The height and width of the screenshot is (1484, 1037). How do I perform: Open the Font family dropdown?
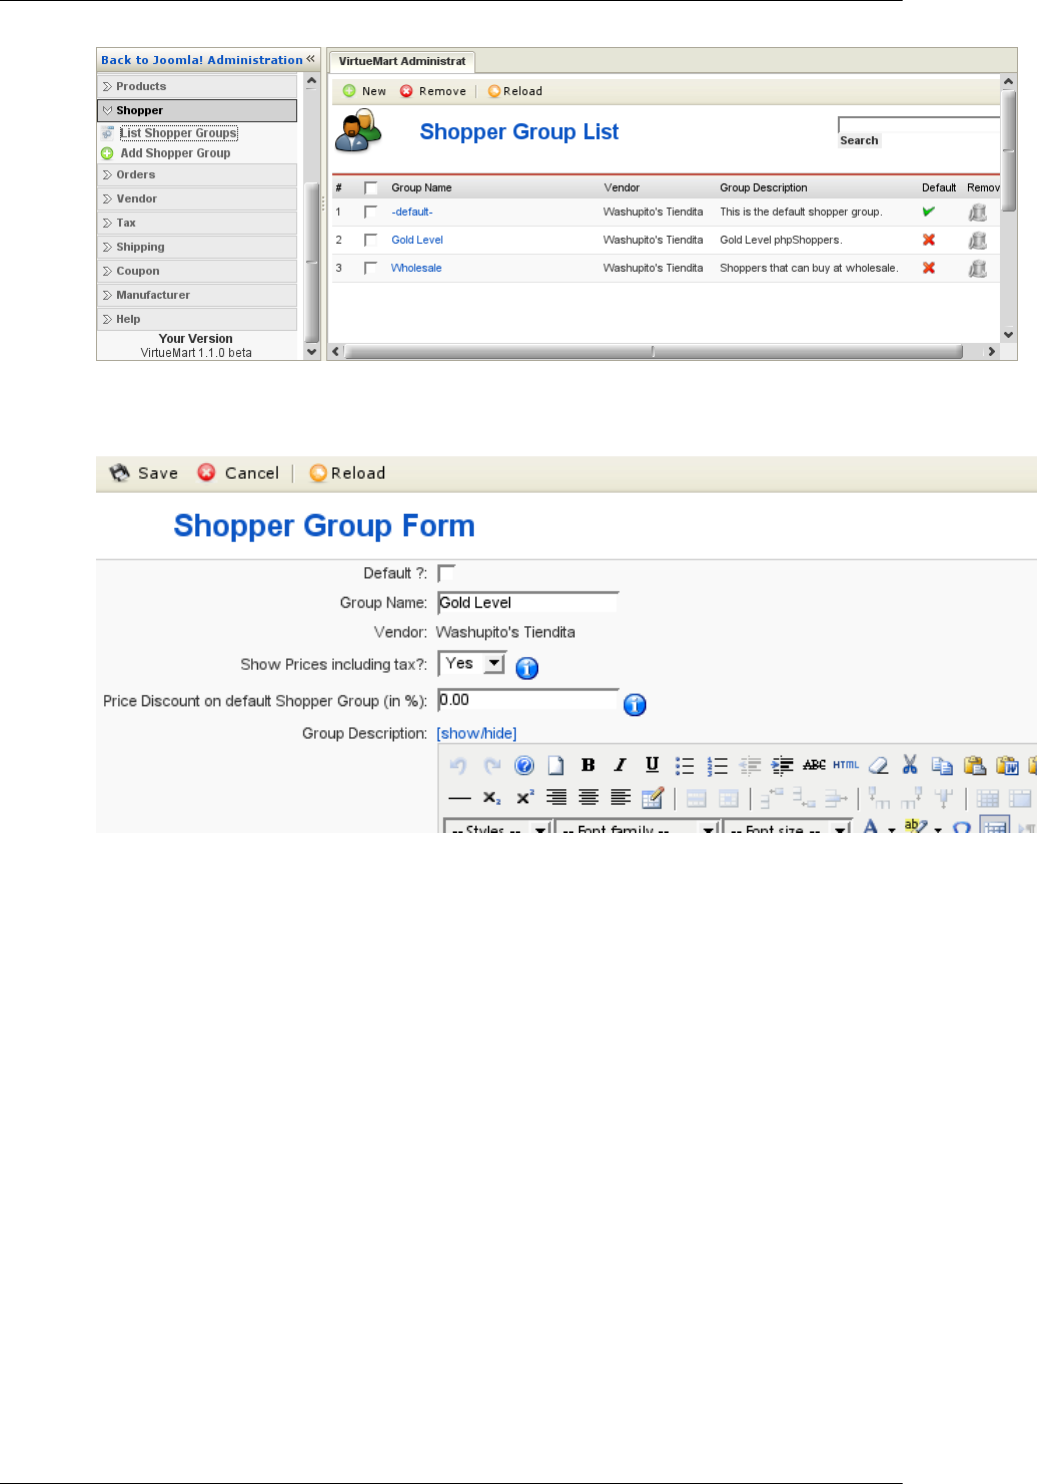(638, 828)
